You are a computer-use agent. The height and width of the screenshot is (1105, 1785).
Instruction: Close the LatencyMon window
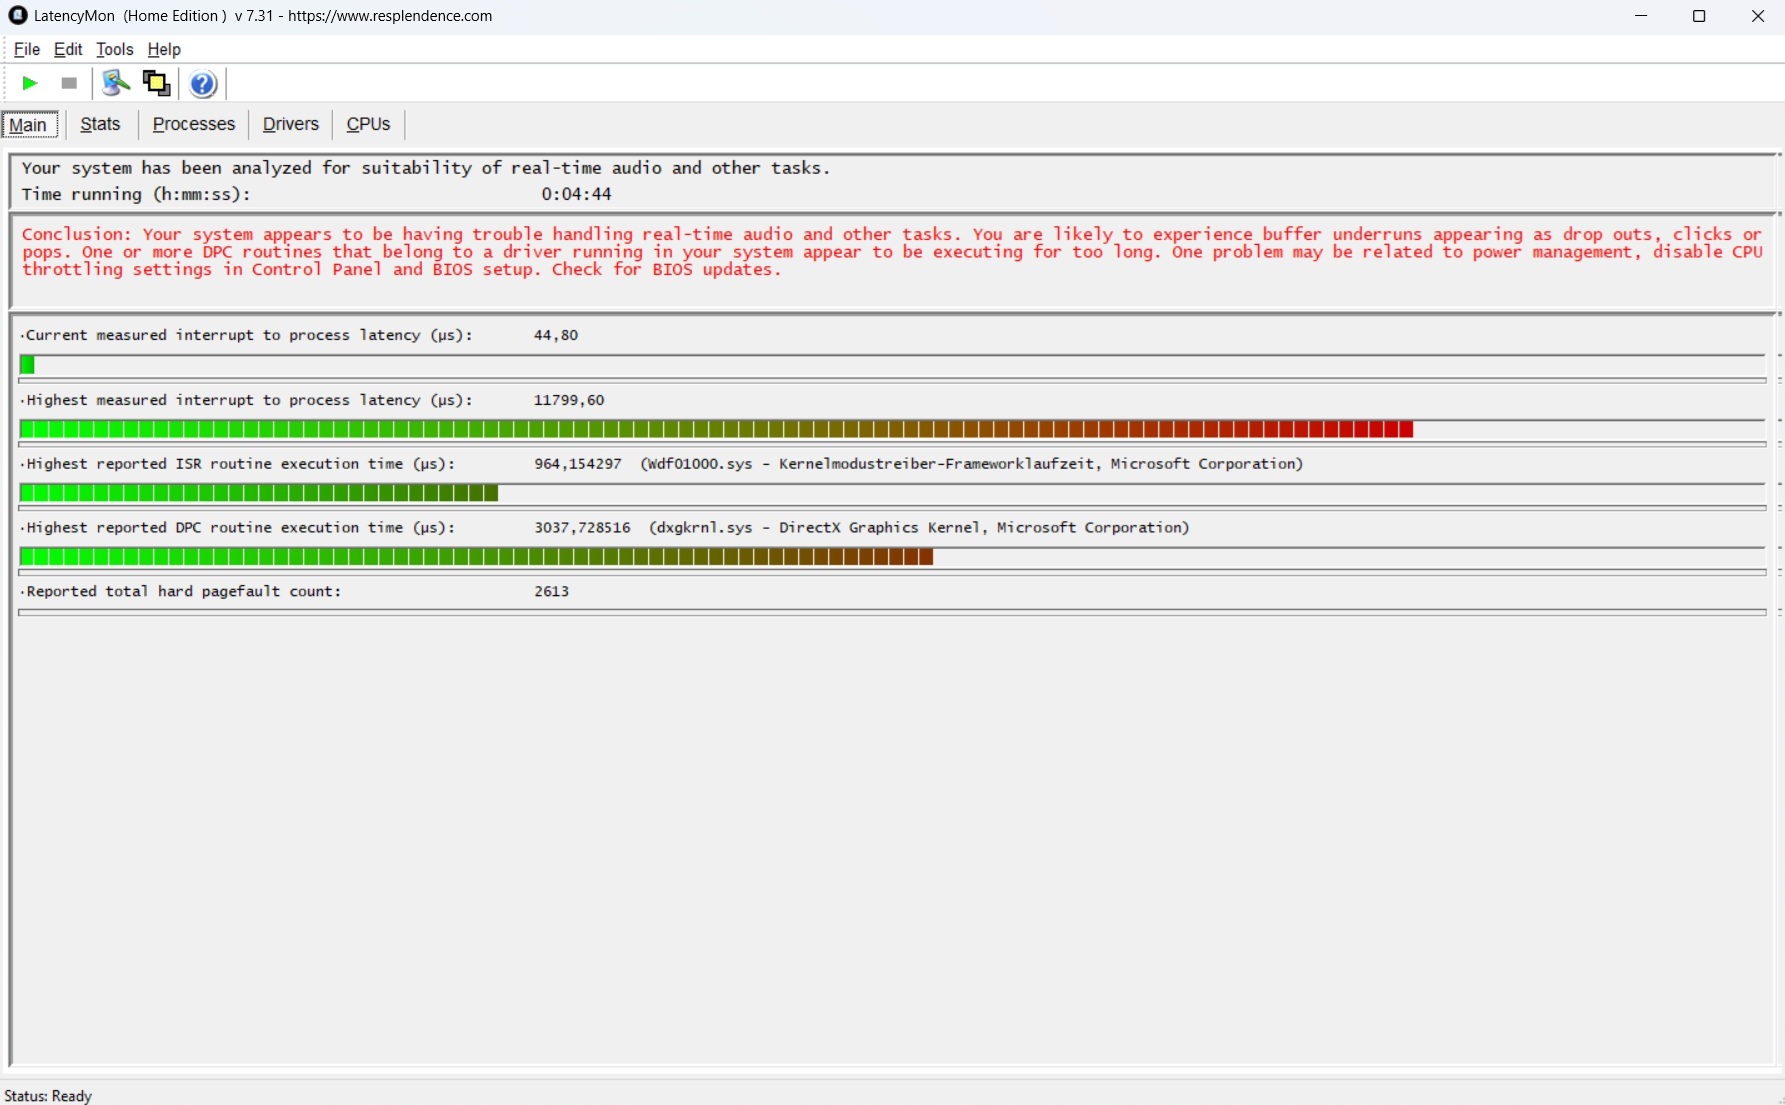1757,16
